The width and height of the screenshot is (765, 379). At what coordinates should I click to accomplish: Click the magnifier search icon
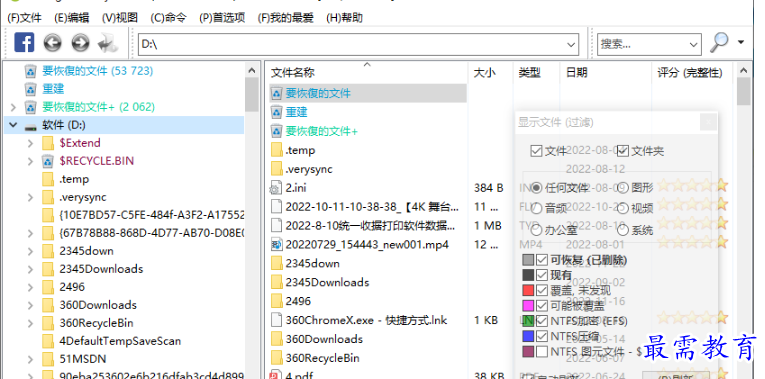tap(719, 43)
